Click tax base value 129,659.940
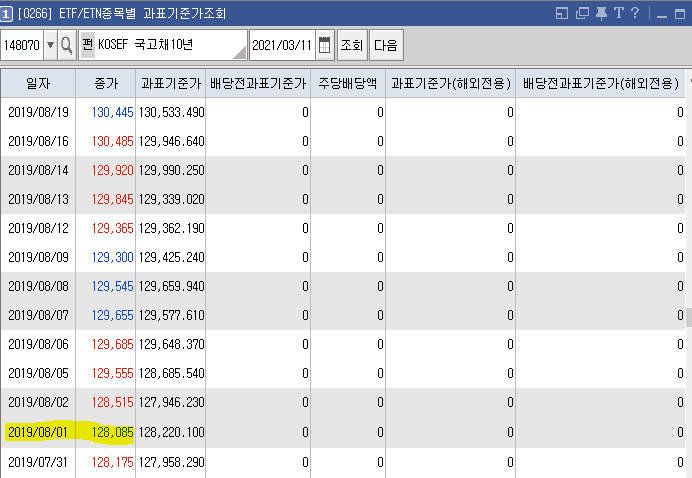 click(171, 286)
